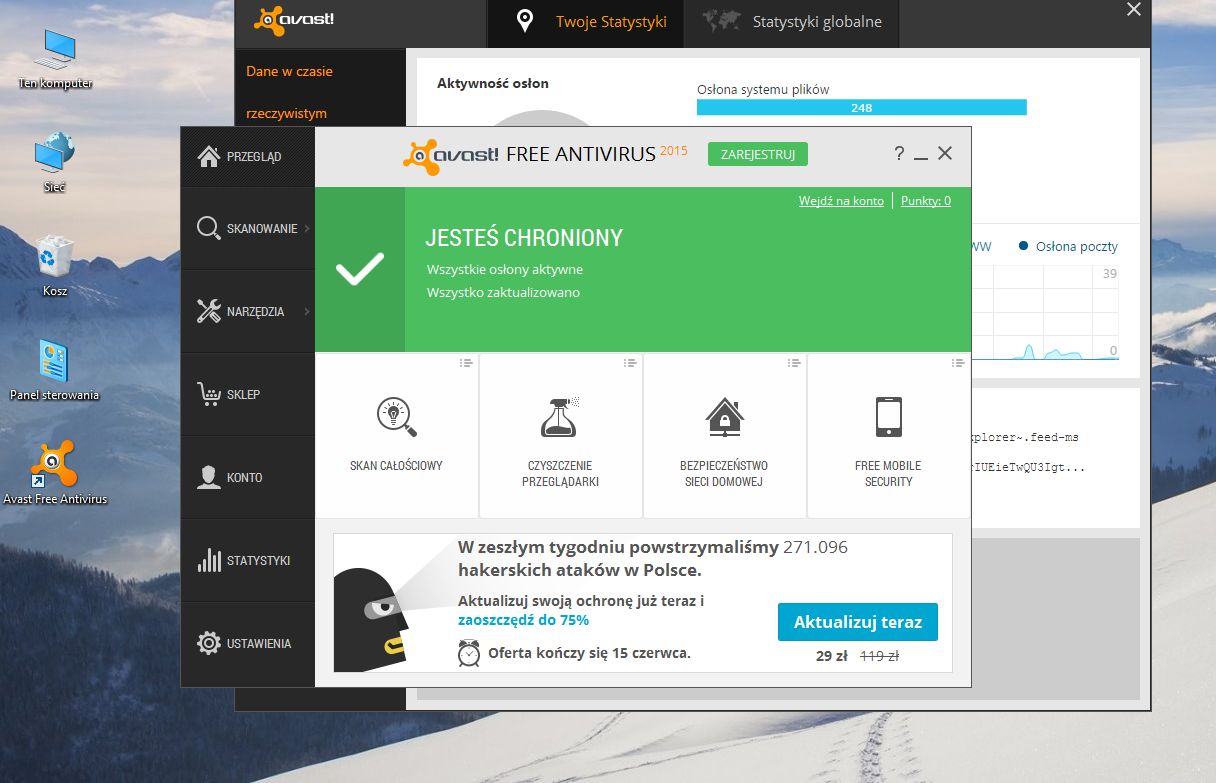Click 'Oferta kończy się 15 czerwca.' text
This screenshot has width=1216, height=783.
point(589,654)
